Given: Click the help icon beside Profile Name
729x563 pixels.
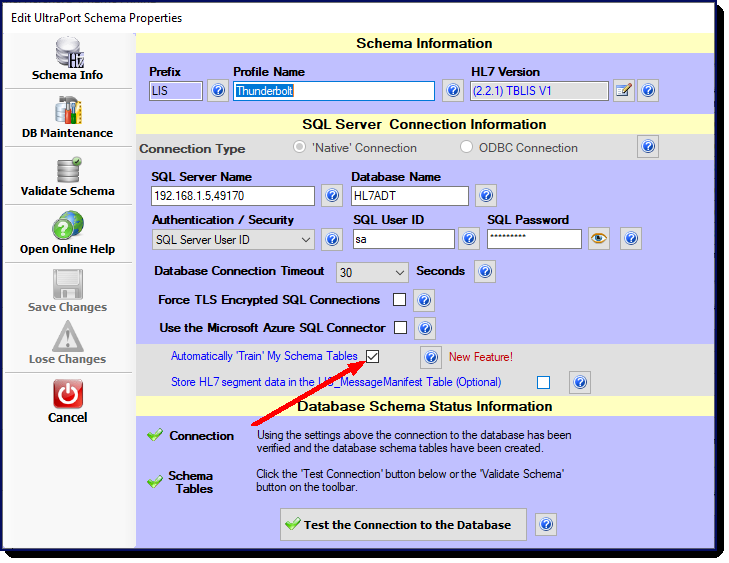Looking at the screenshot, I should click(x=453, y=90).
